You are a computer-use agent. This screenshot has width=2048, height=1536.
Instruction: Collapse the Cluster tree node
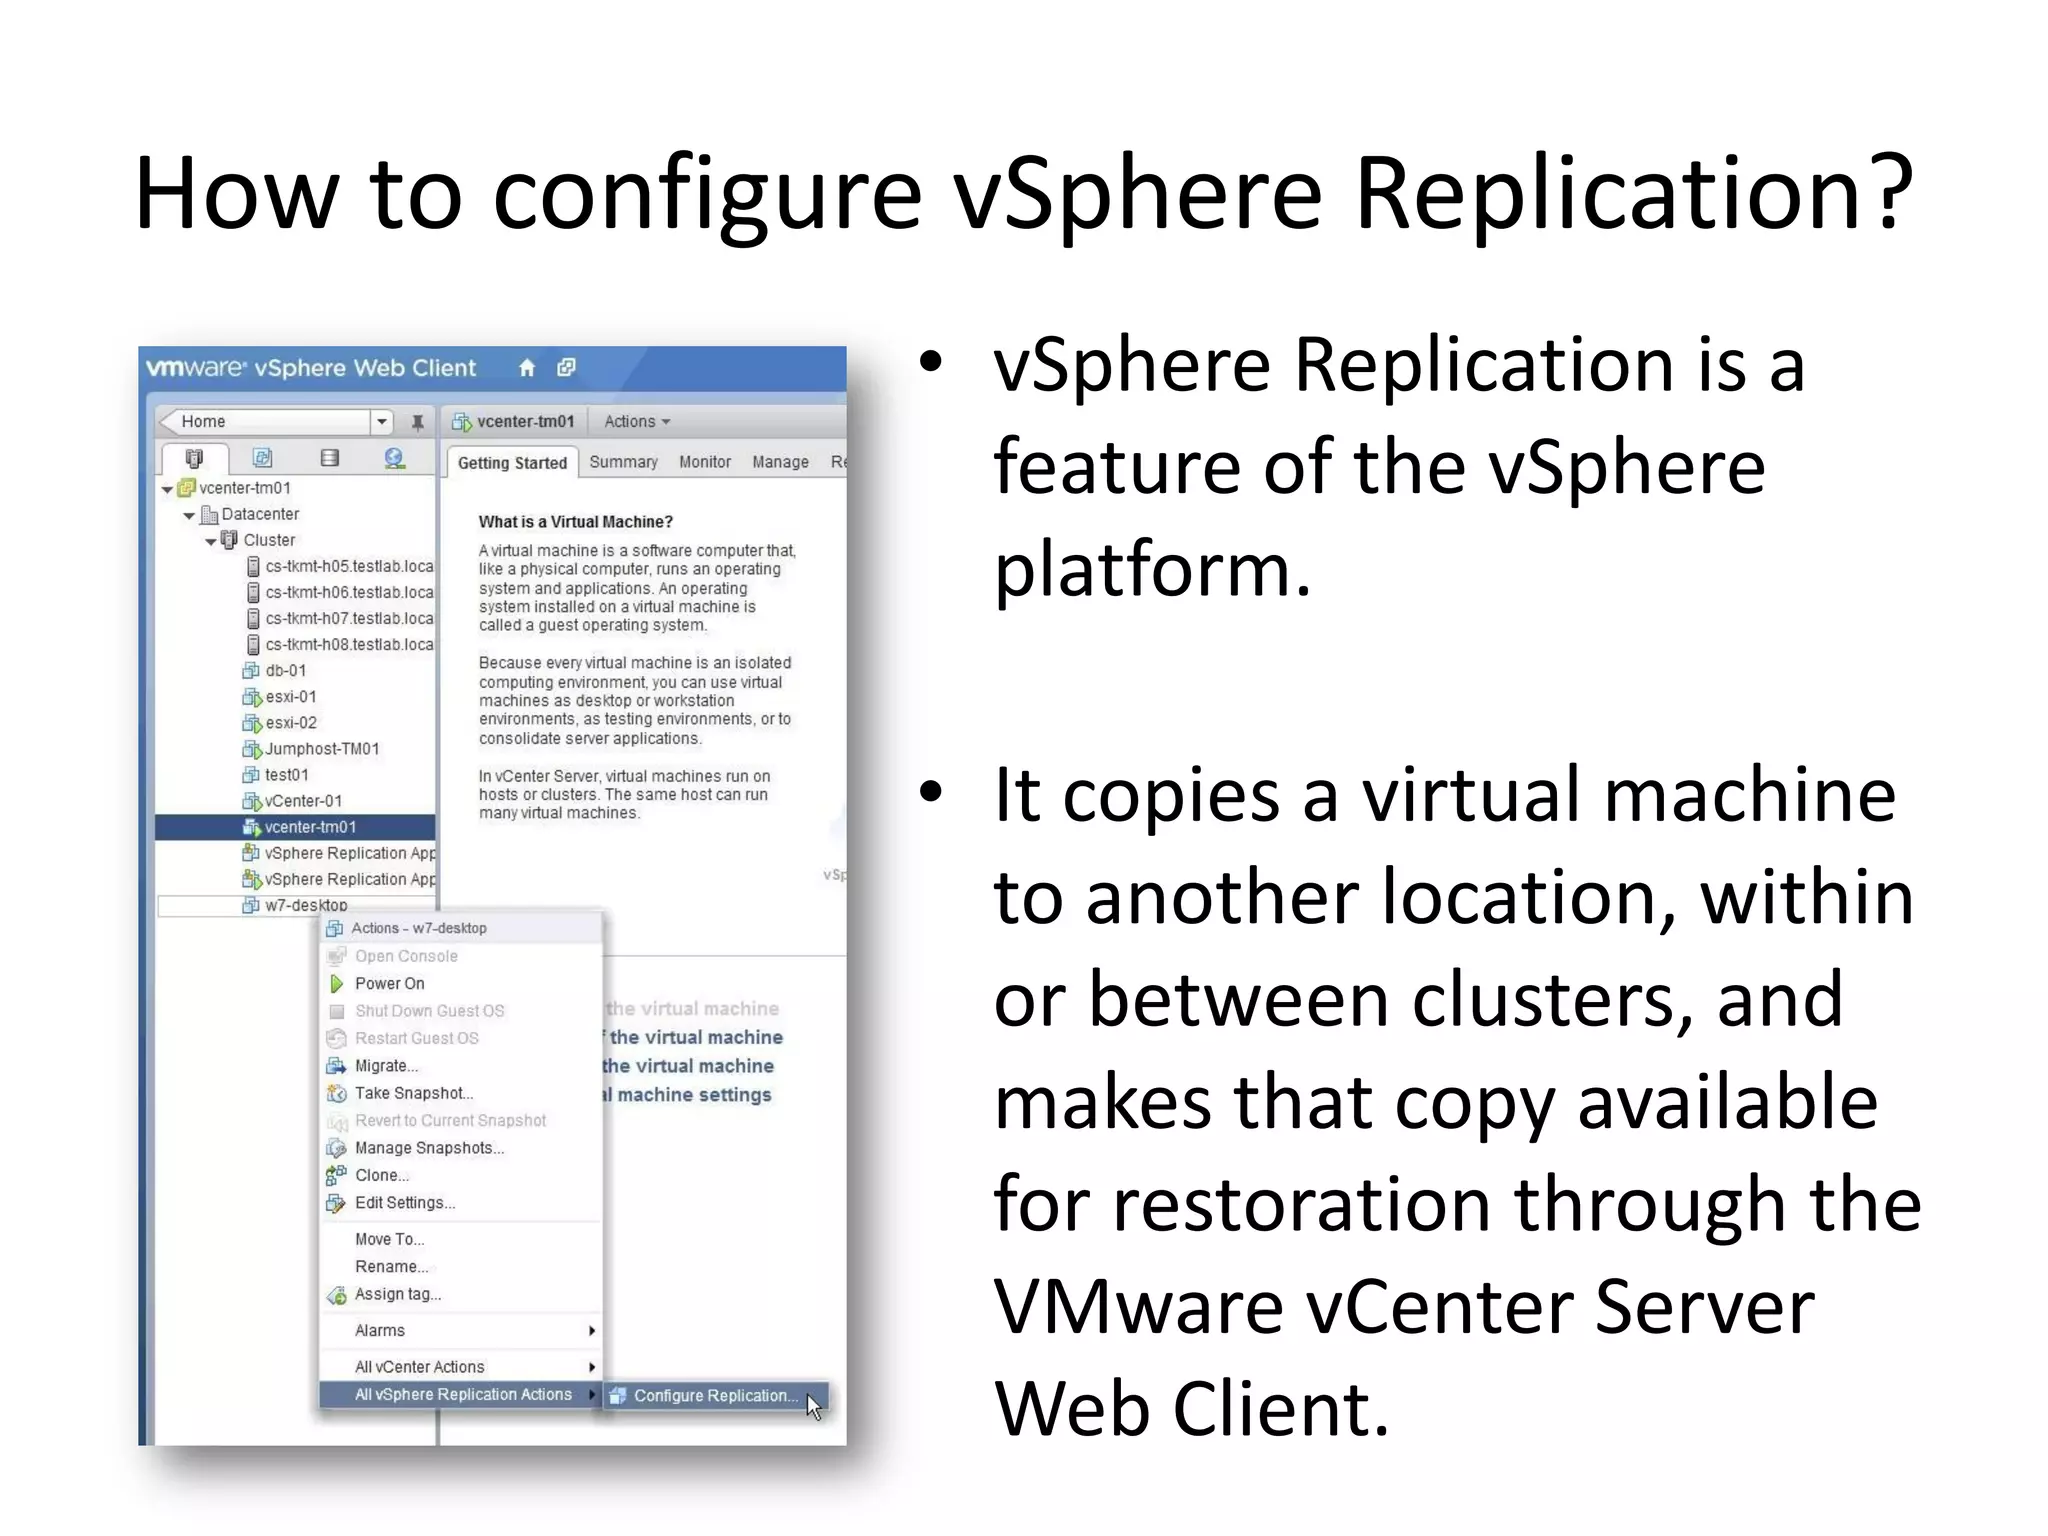pos(211,542)
